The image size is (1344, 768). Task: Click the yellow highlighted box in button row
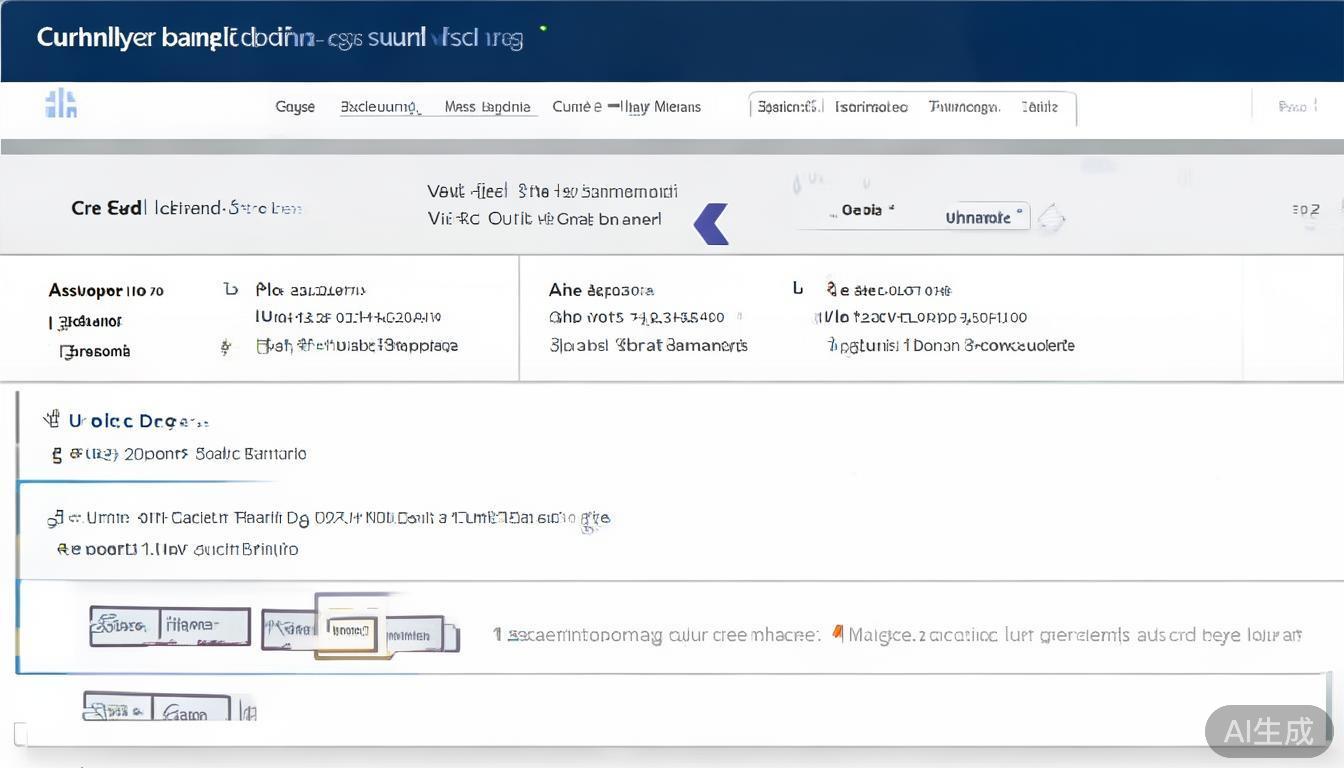coord(350,630)
